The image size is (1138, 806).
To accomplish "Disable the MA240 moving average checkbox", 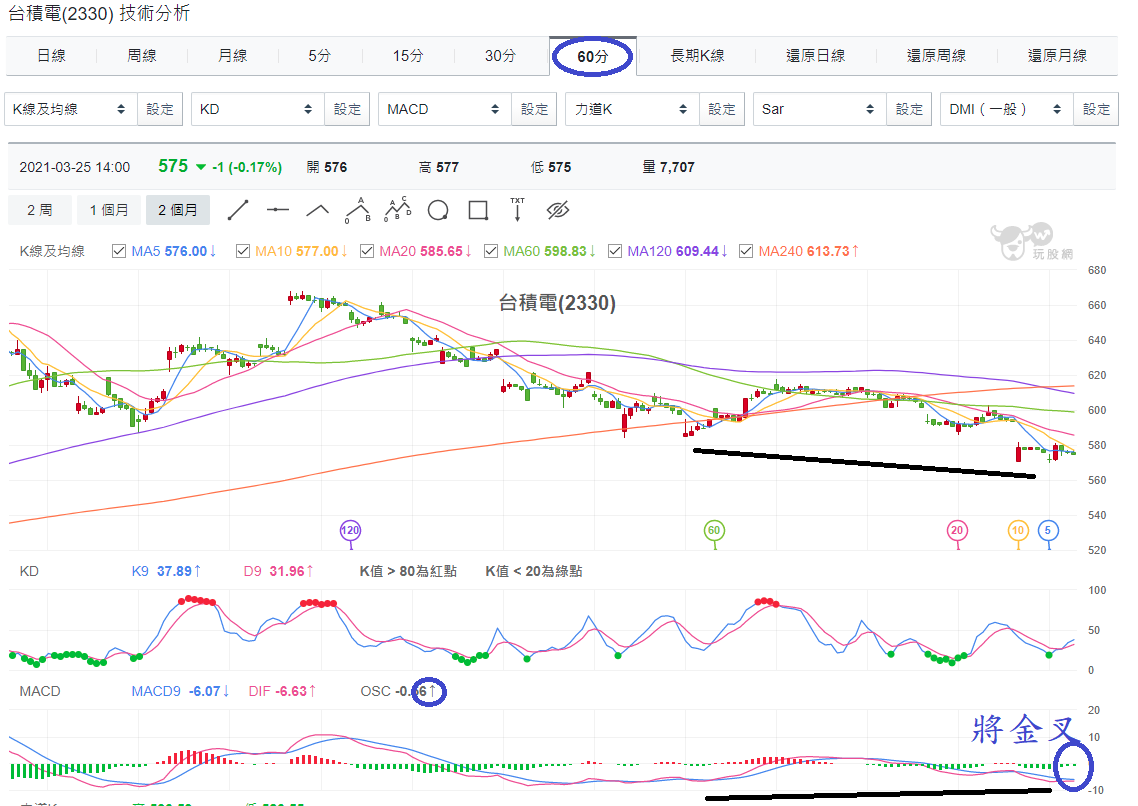I will (x=746, y=251).
